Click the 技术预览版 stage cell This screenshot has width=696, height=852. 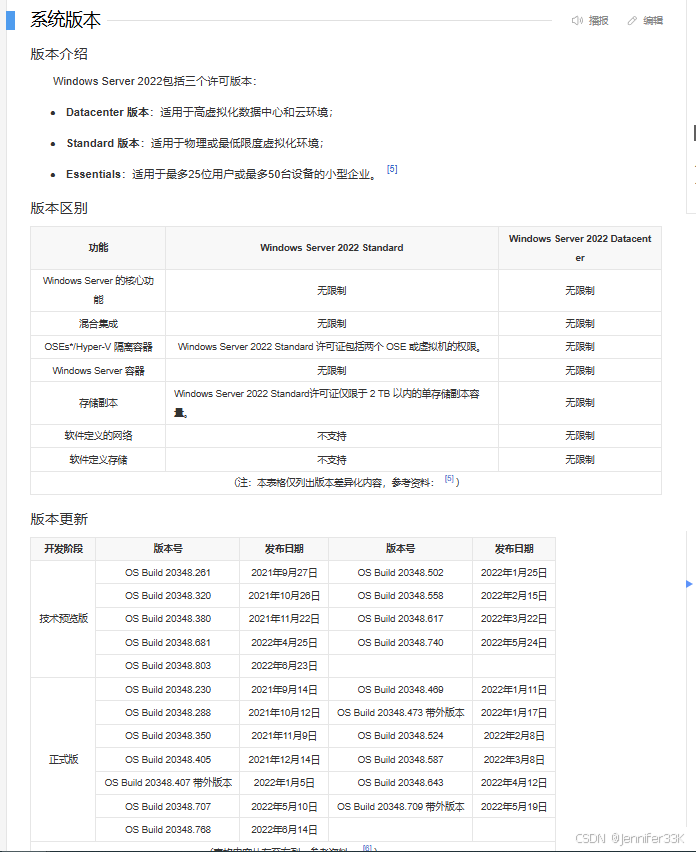coord(64,619)
